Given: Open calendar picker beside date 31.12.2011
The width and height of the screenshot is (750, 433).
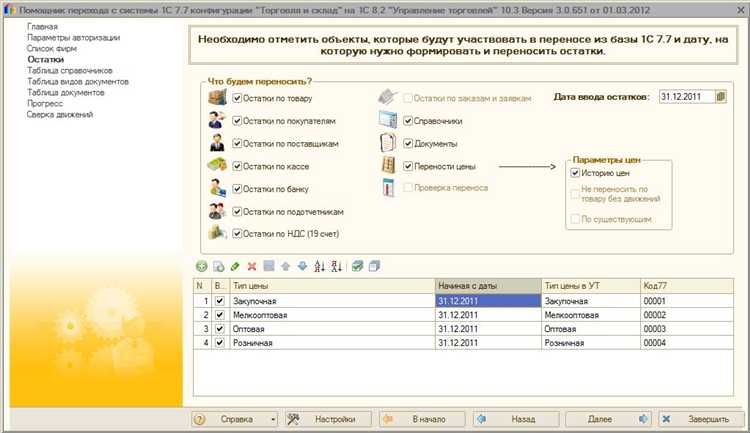Looking at the screenshot, I should point(720,97).
